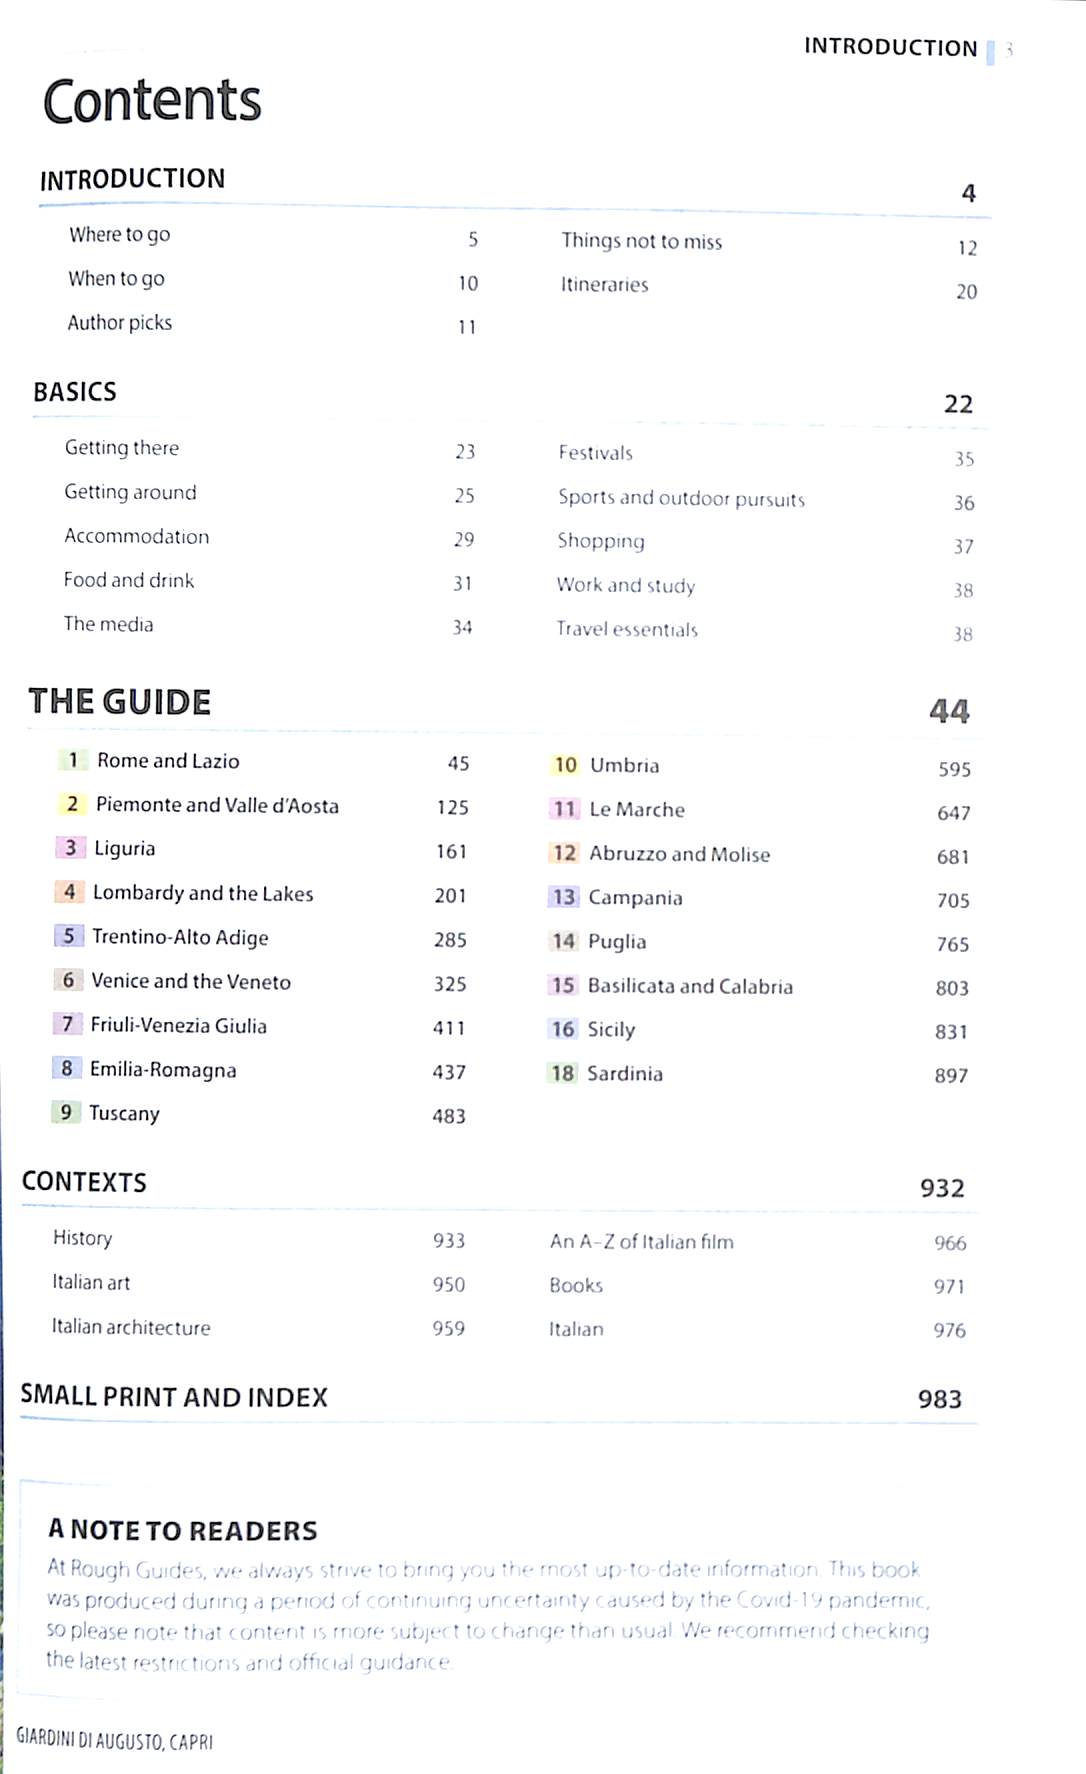The image size is (1086, 1774).
Task: Click the number 18 Sardinia badge
Action: pos(562,1073)
